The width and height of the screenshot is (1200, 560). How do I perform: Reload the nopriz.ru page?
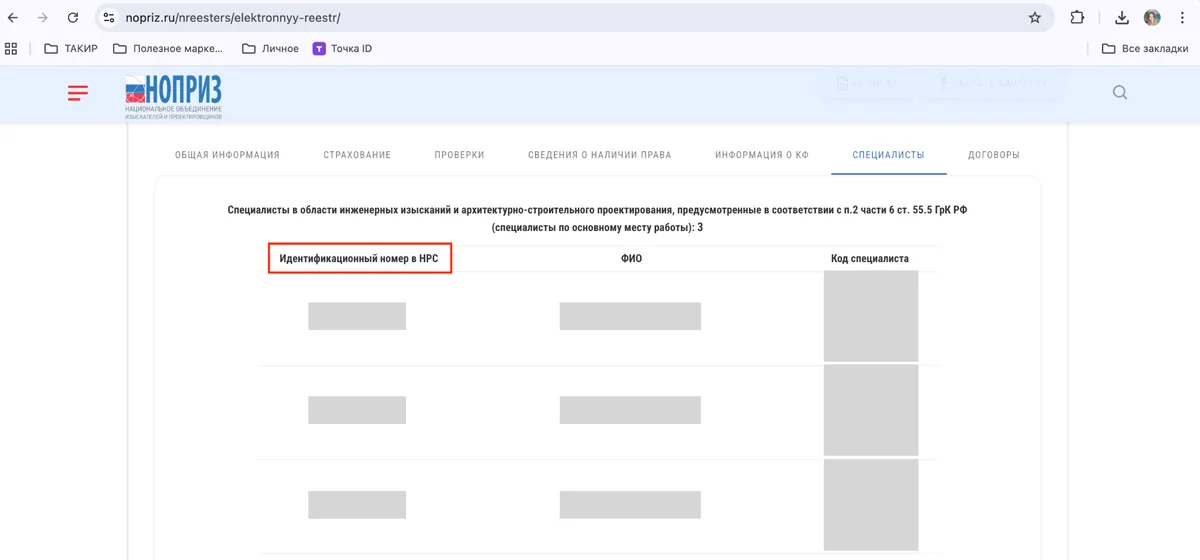coord(72,18)
